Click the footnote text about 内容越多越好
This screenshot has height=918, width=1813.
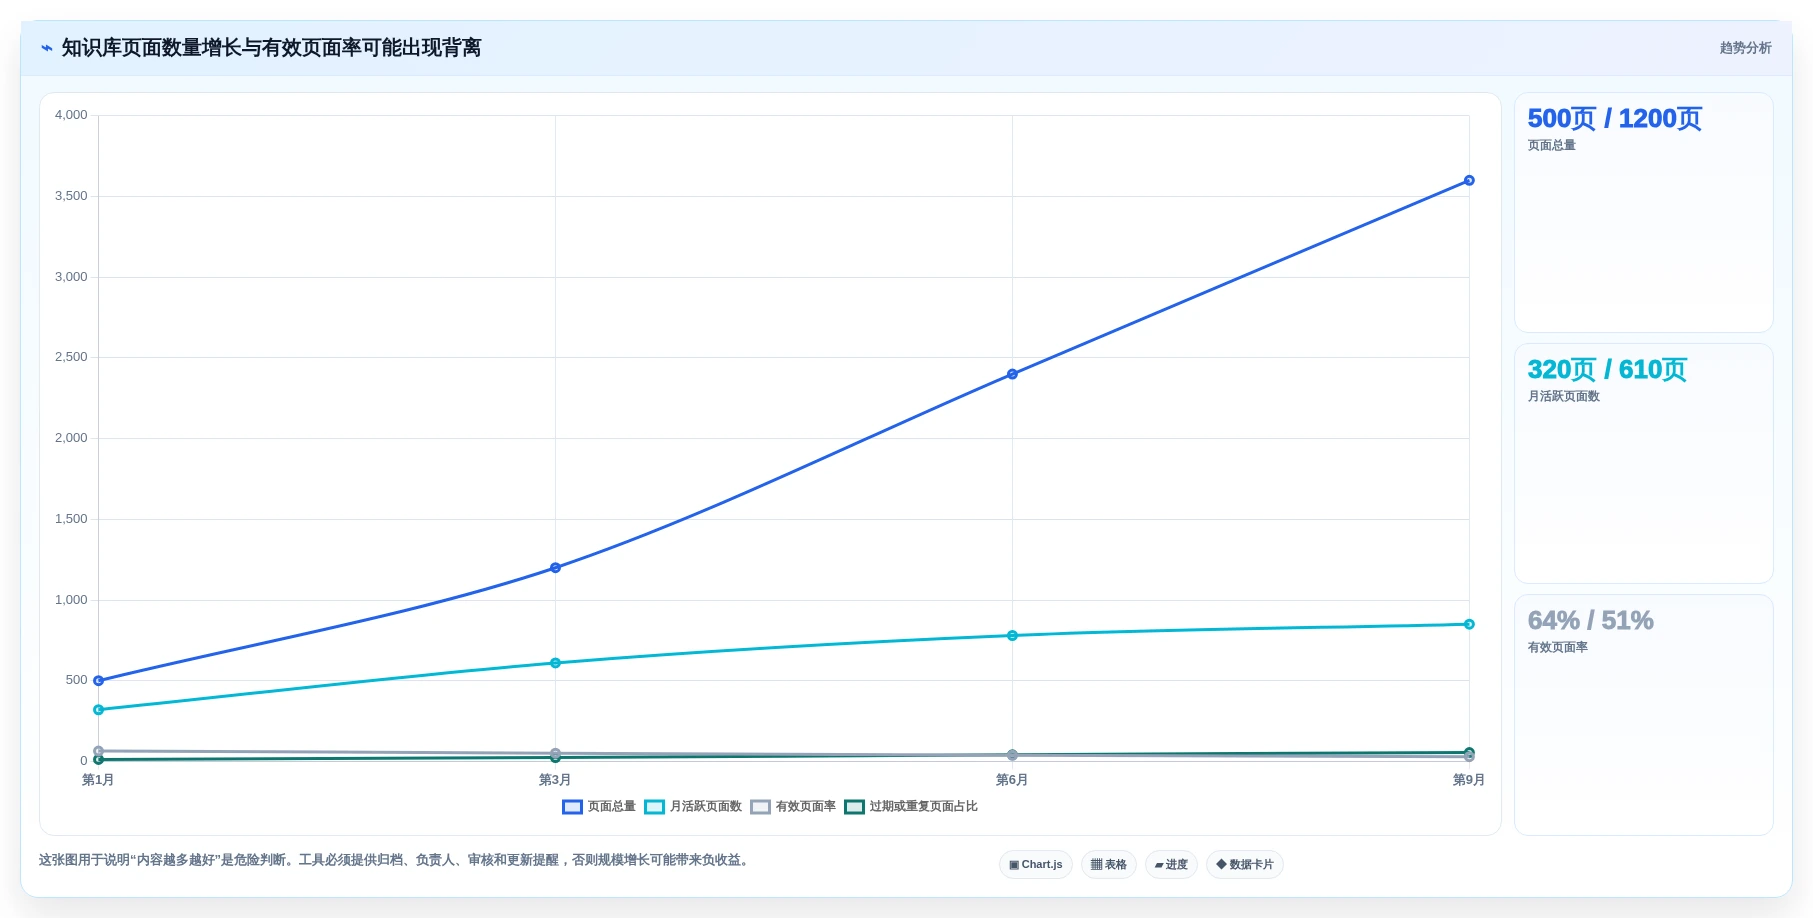(x=395, y=860)
